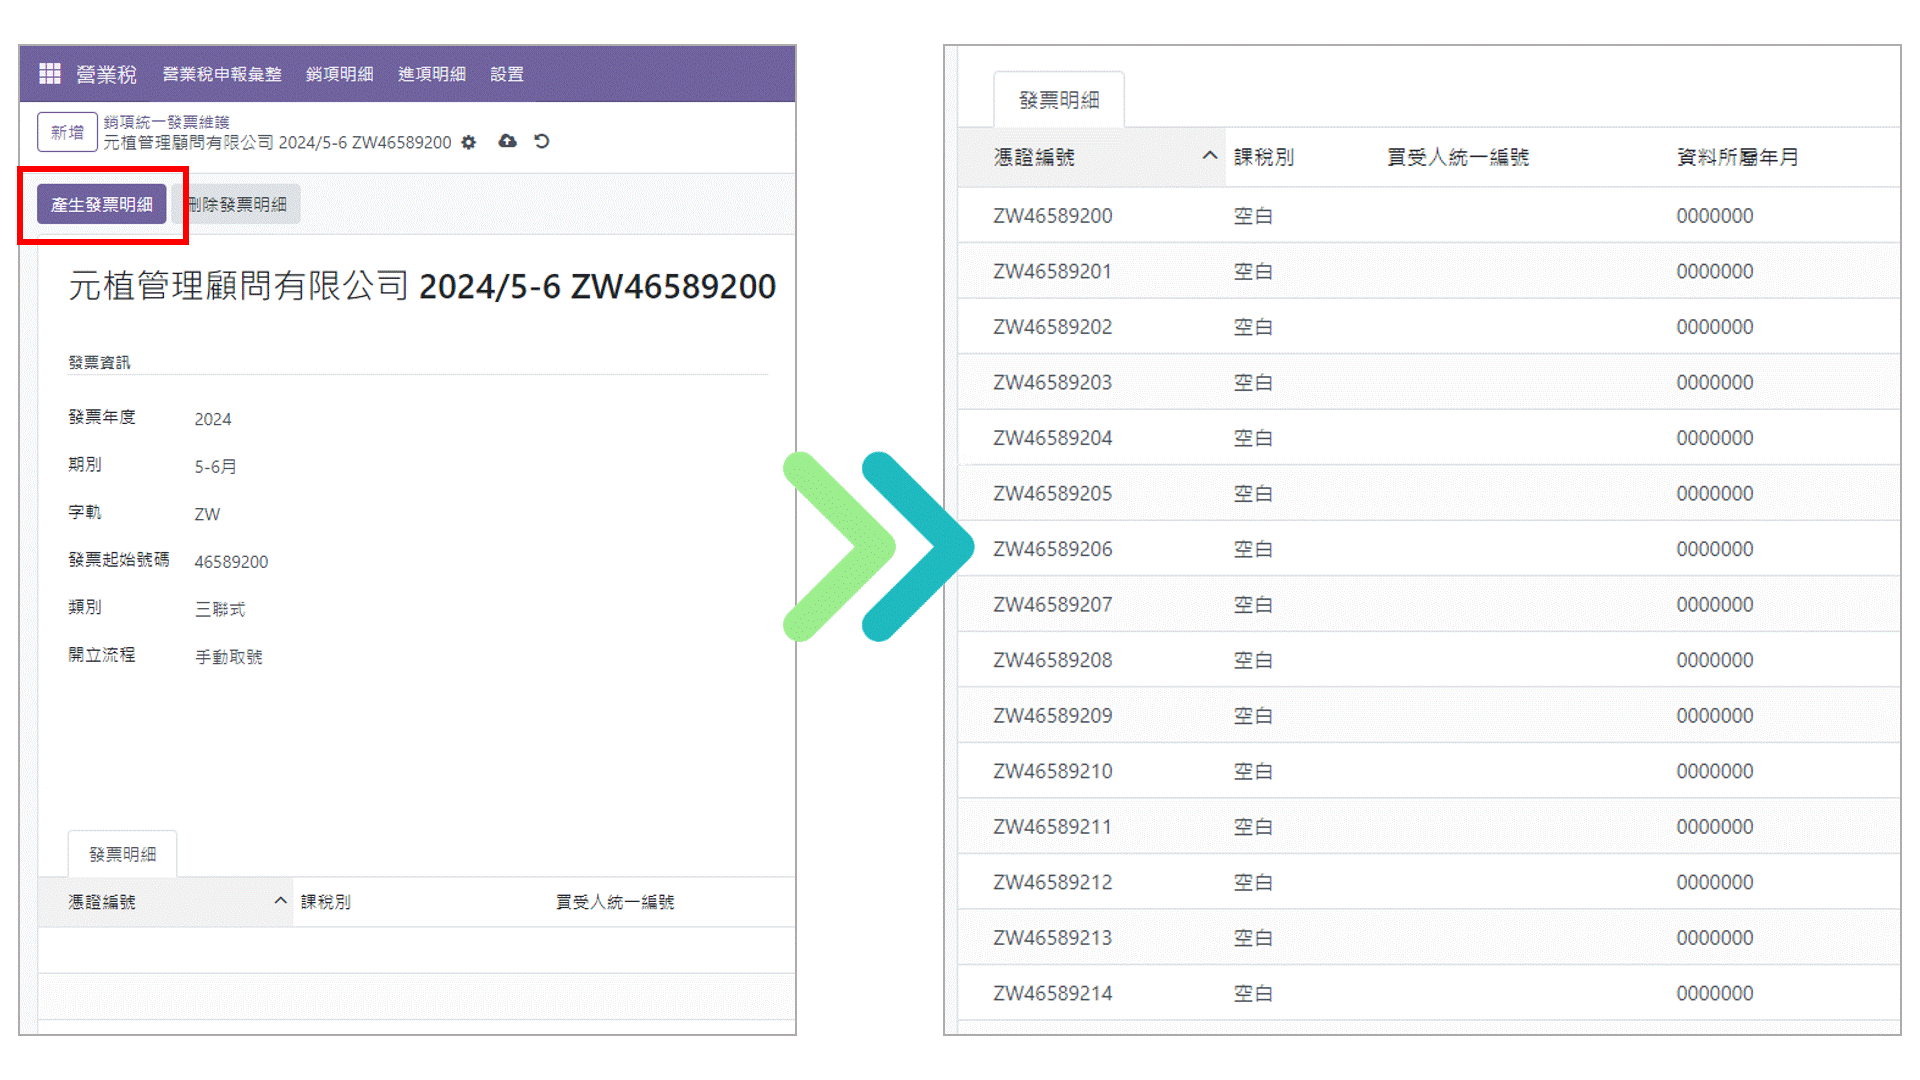Open row ZW46589213
This screenshot has height=1080, width=1920.
(1429, 937)
